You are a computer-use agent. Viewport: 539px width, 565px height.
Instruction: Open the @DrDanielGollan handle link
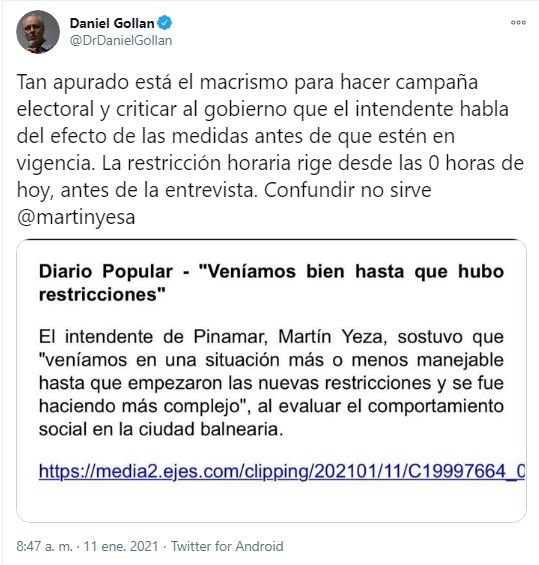121,41
